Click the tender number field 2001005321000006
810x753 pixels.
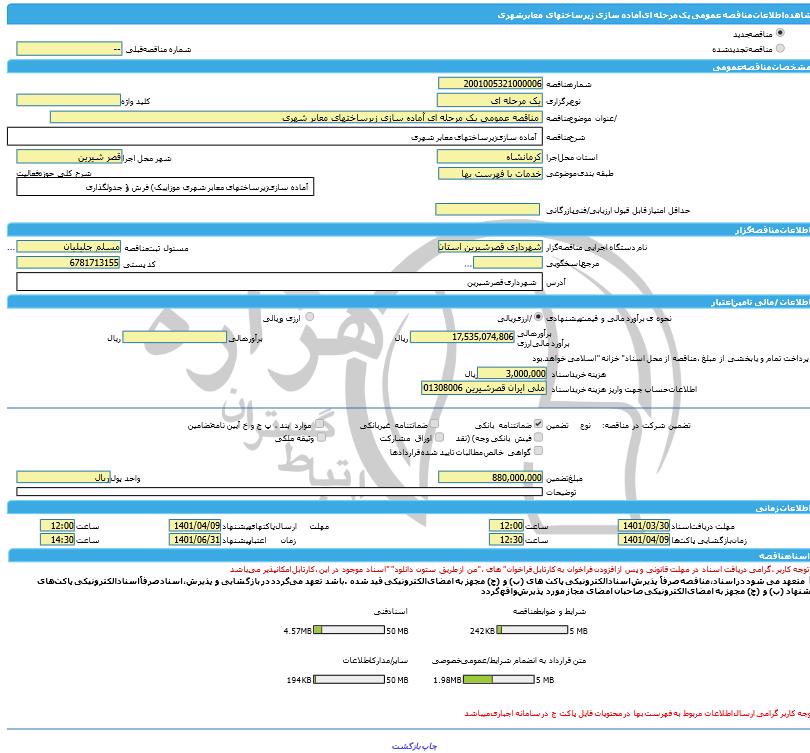point(490,84)
